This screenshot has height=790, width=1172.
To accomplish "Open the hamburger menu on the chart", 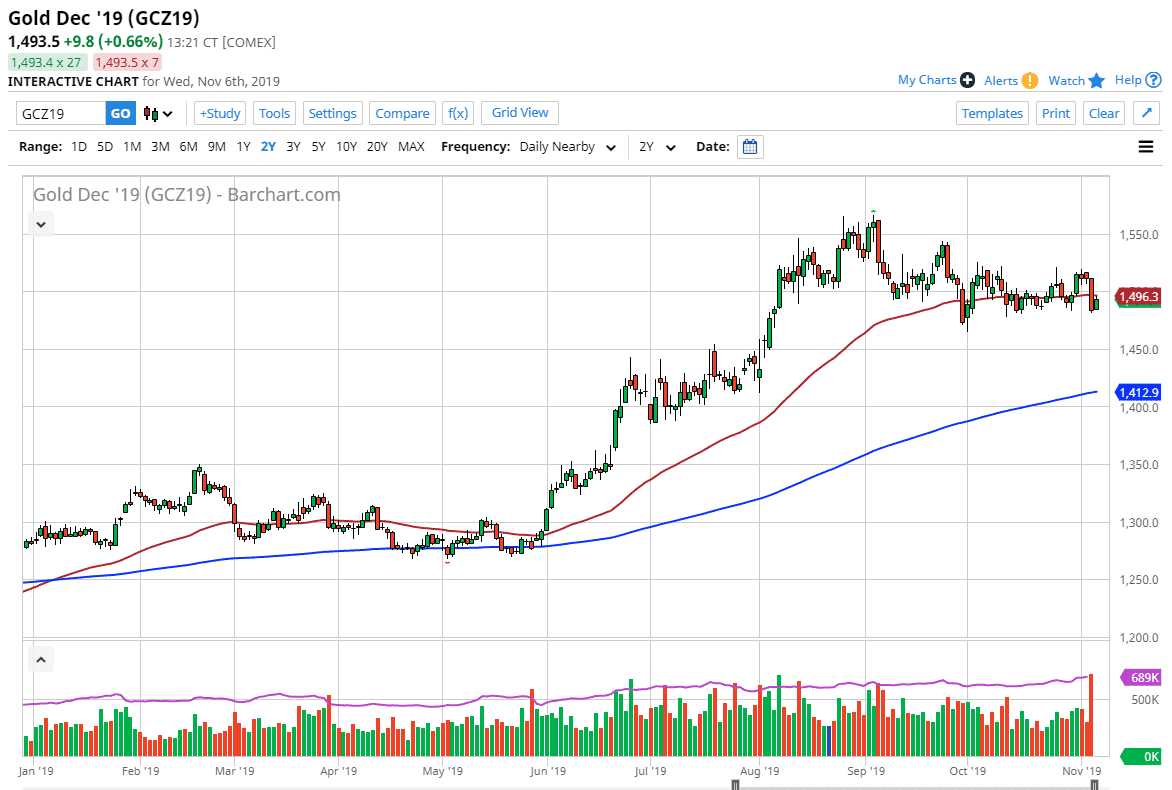I will click(1145, 146).
